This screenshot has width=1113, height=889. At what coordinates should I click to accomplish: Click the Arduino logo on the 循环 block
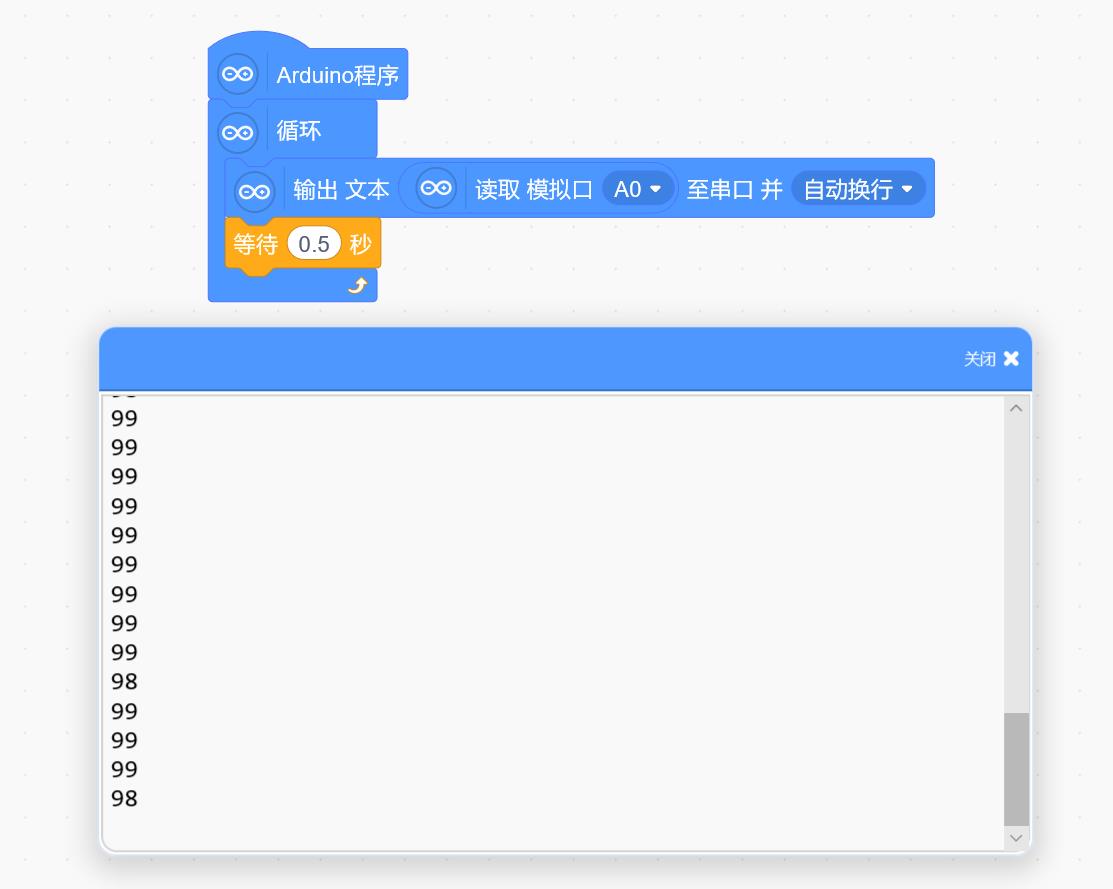tap(237, 133)
